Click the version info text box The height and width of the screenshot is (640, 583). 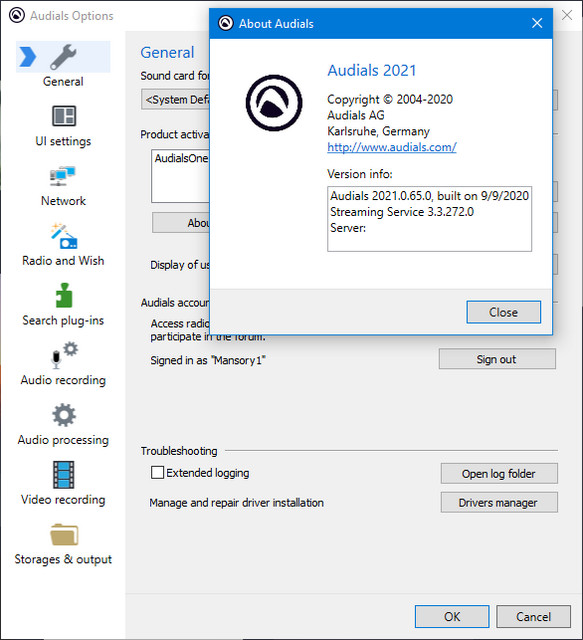click(429, 219)
